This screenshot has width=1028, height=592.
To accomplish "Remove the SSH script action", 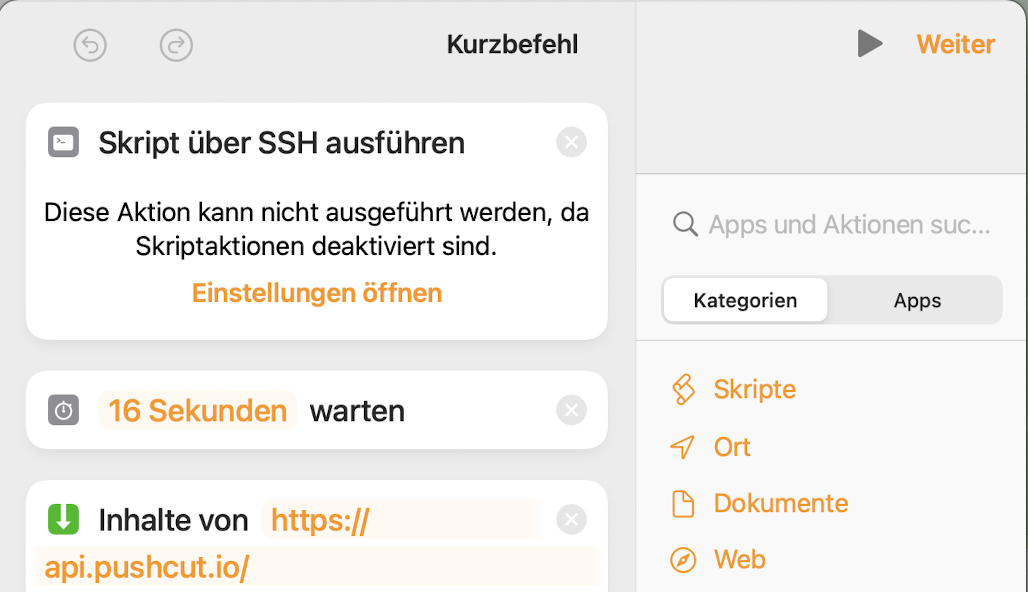I will pyautogui.click(x=571, y=143).
